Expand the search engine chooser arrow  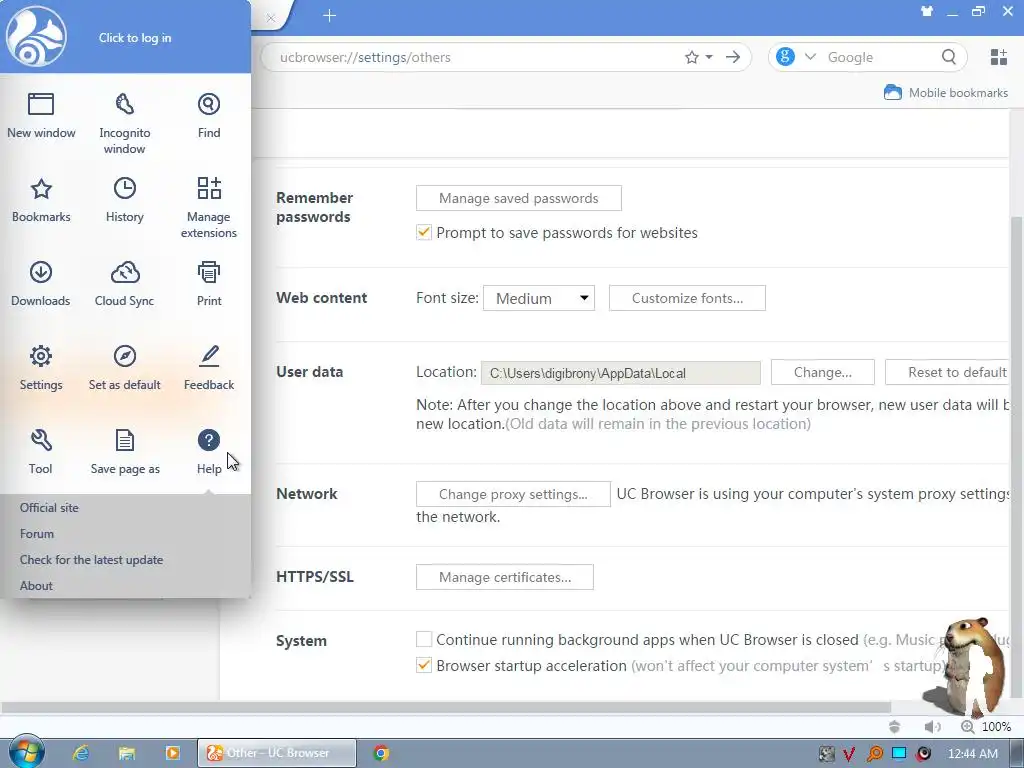[810, 57]
